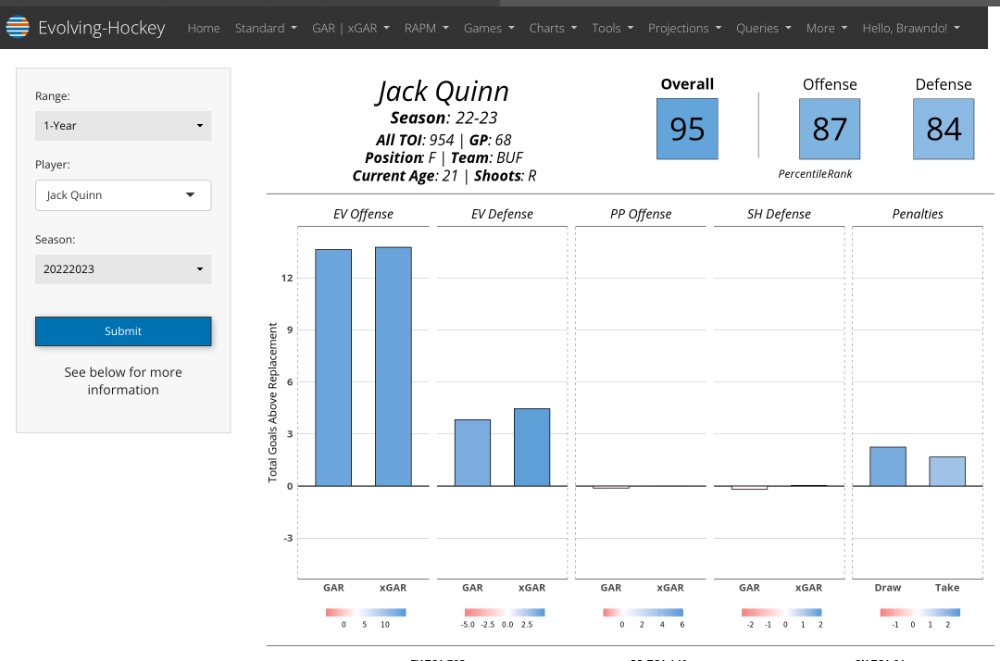Open the Range dropdown set to 1-Year
Viewport: 1000px width, 661px height.
click(123, 126)
